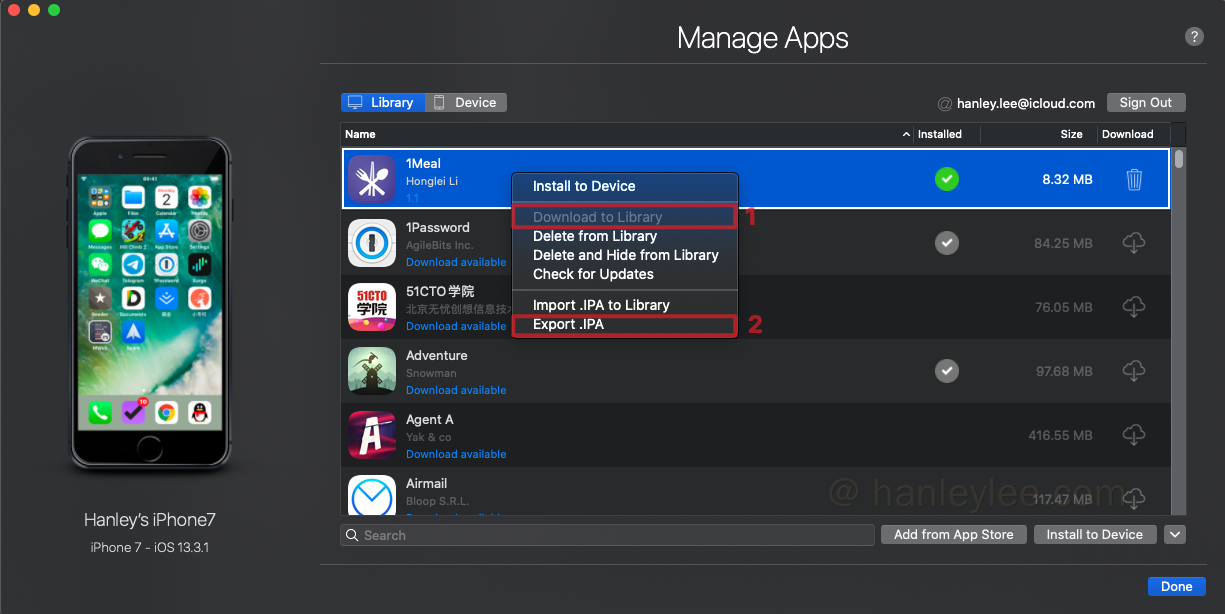The image size is (1225, 614).
Task: Click the Hanley's iPhone7 device name
Action: click(150, 520)
